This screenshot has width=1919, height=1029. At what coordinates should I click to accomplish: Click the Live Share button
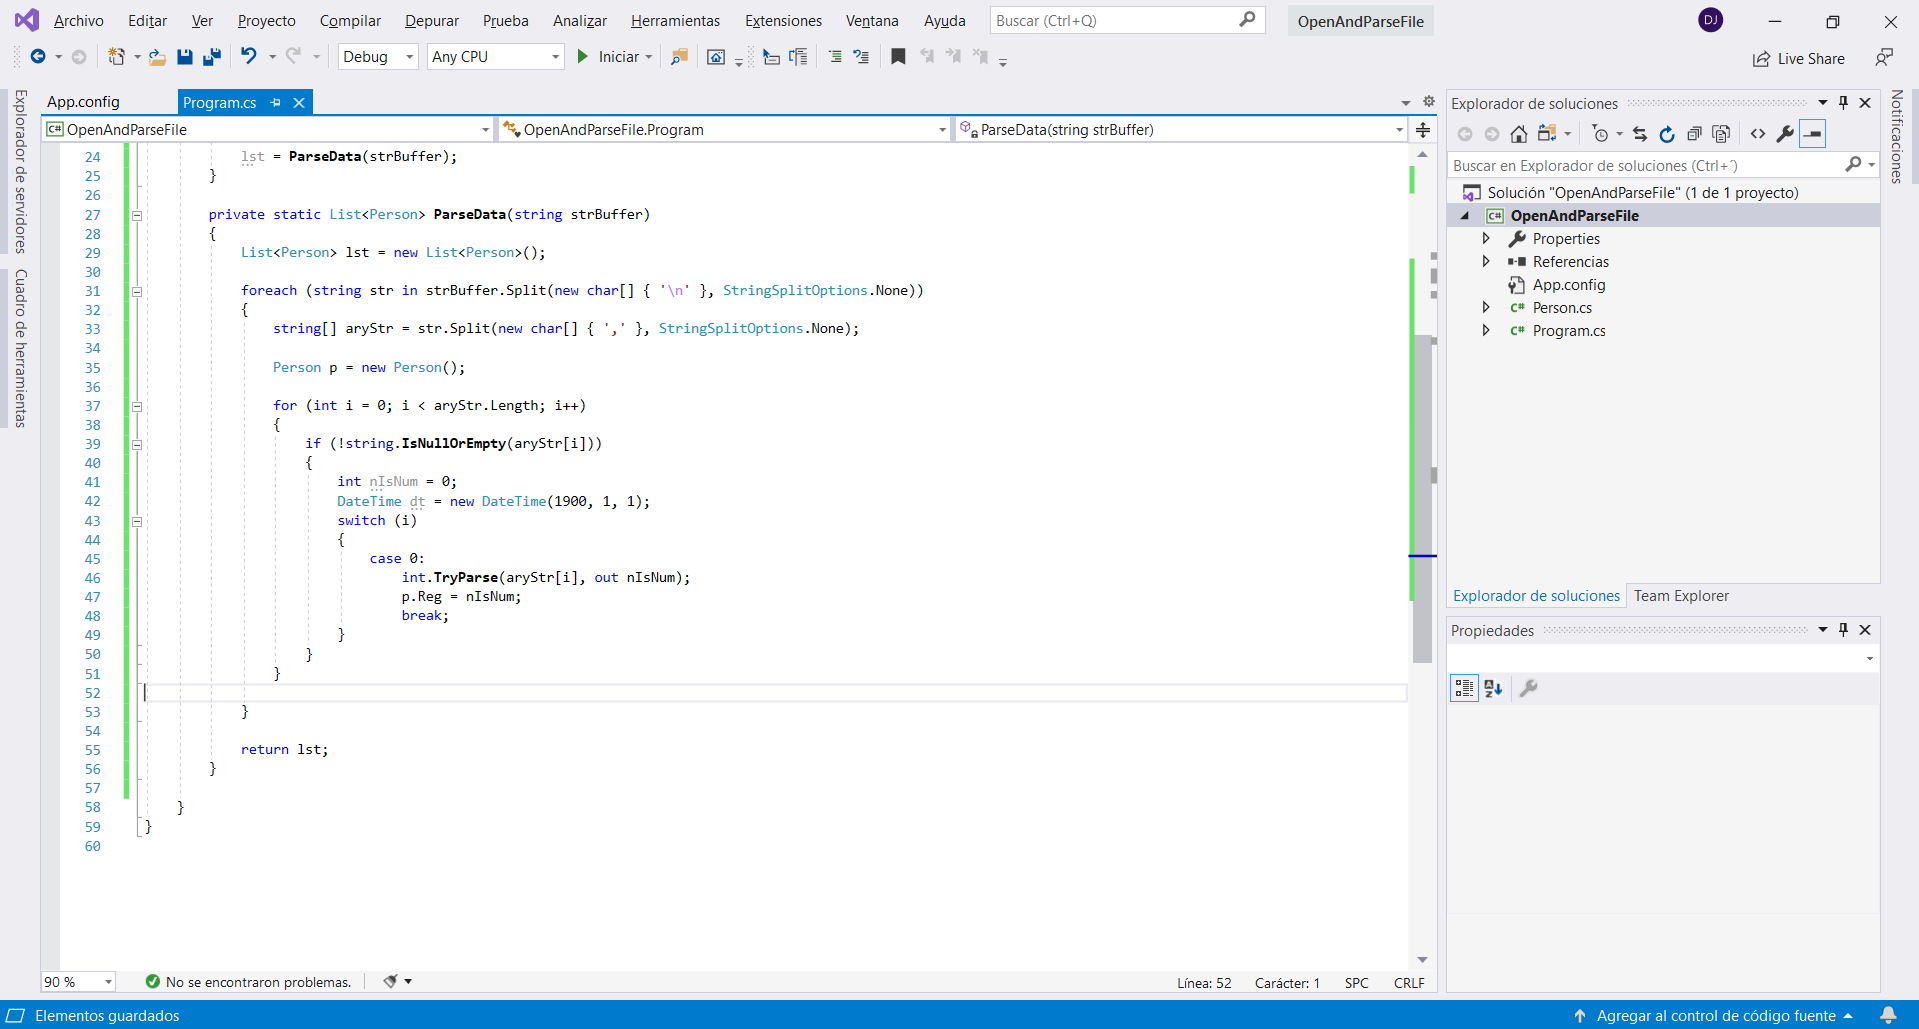click(1799, 59)
